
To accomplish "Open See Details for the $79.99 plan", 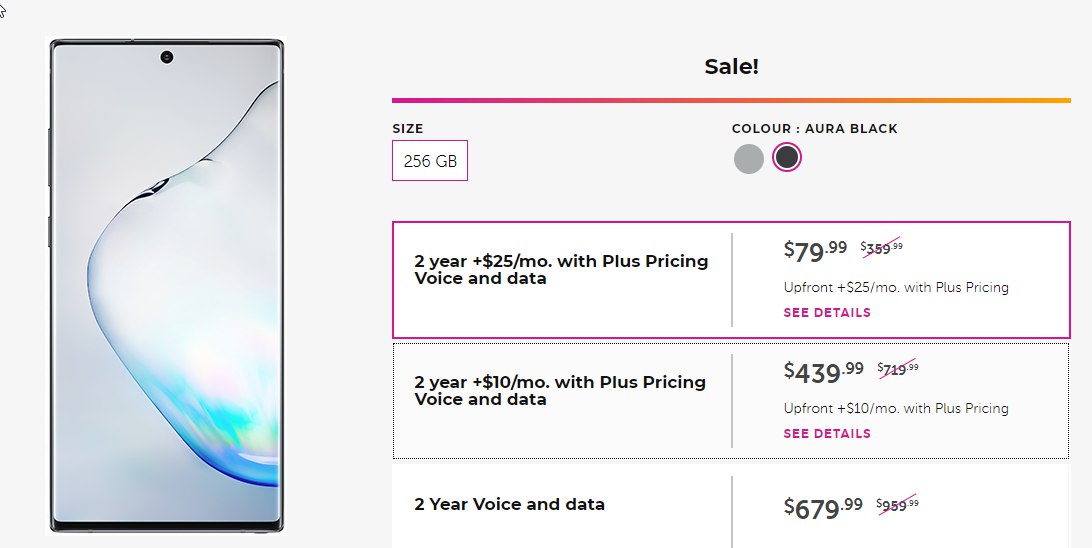I will (827, 313).
